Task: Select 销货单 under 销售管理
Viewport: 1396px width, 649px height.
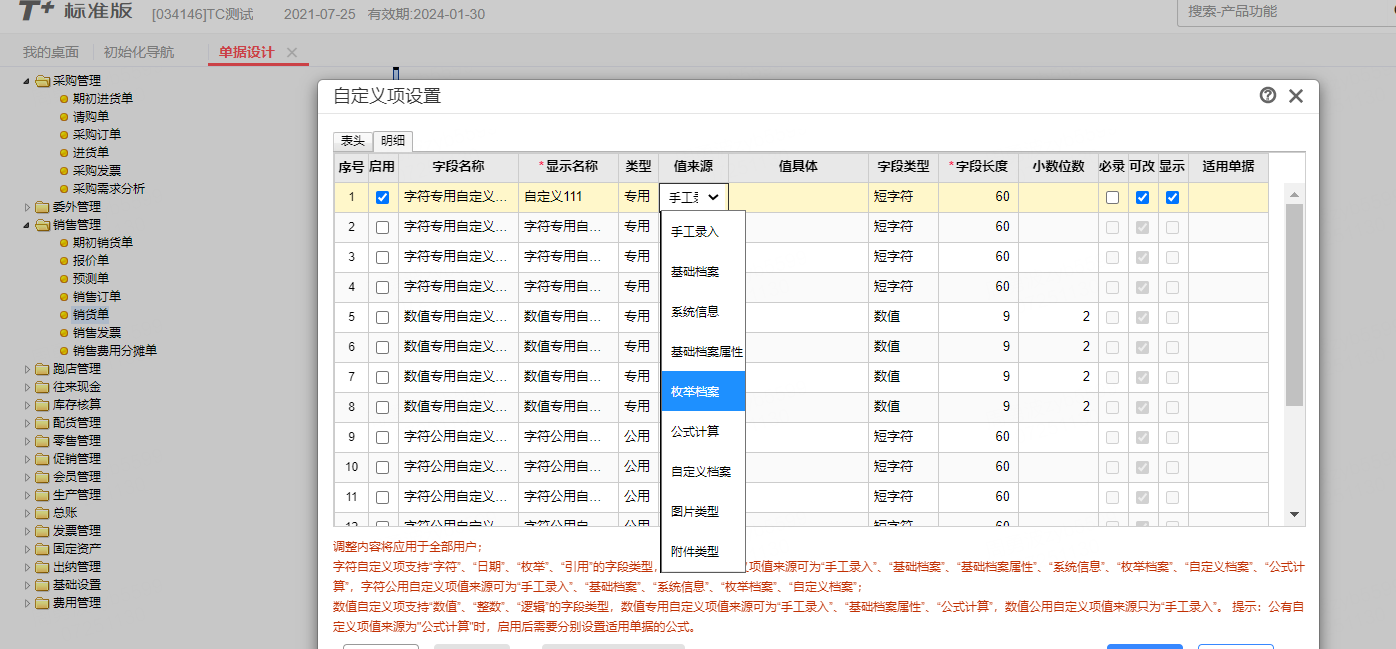Action: point(91,315)
